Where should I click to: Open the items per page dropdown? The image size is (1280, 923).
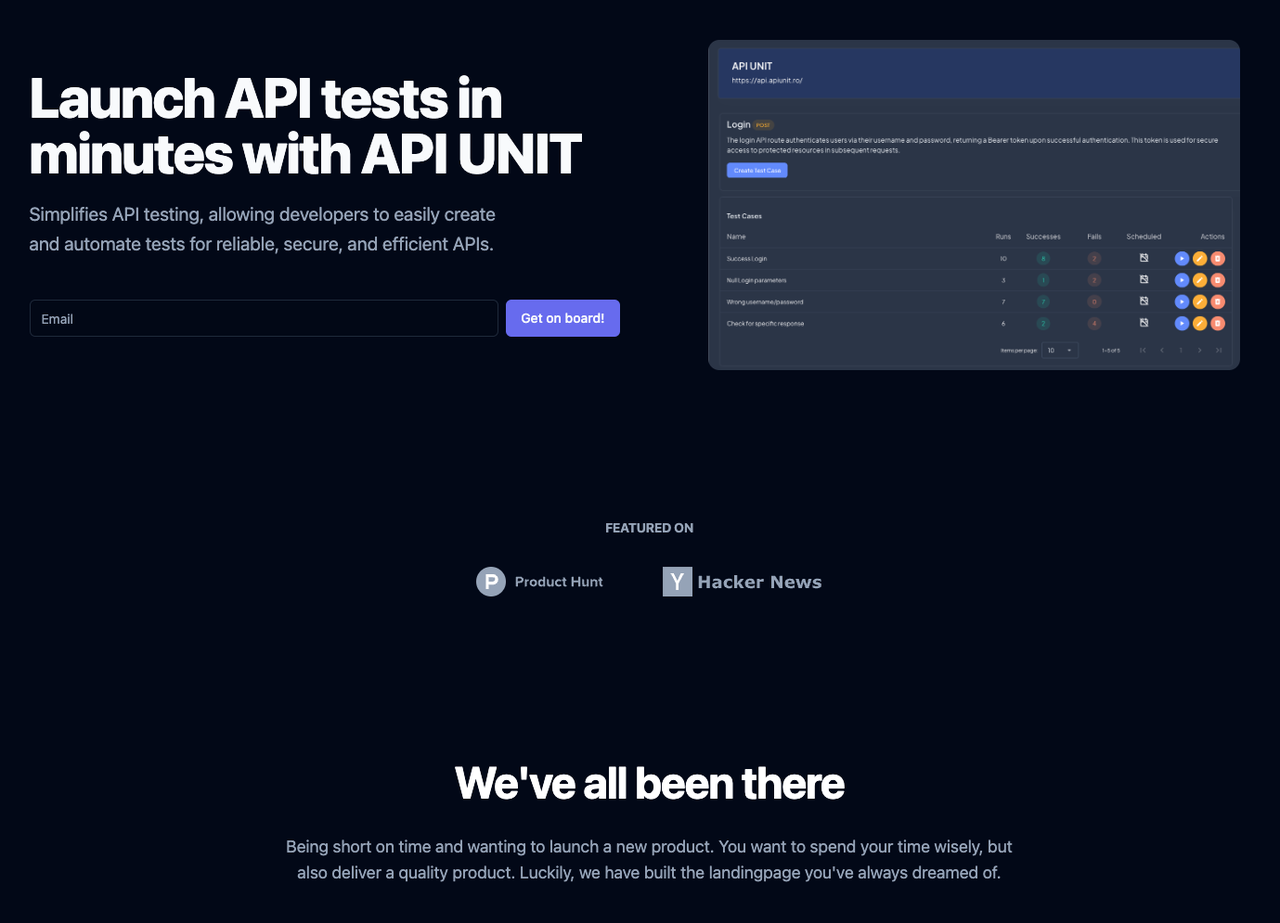tap(1059, 350)
